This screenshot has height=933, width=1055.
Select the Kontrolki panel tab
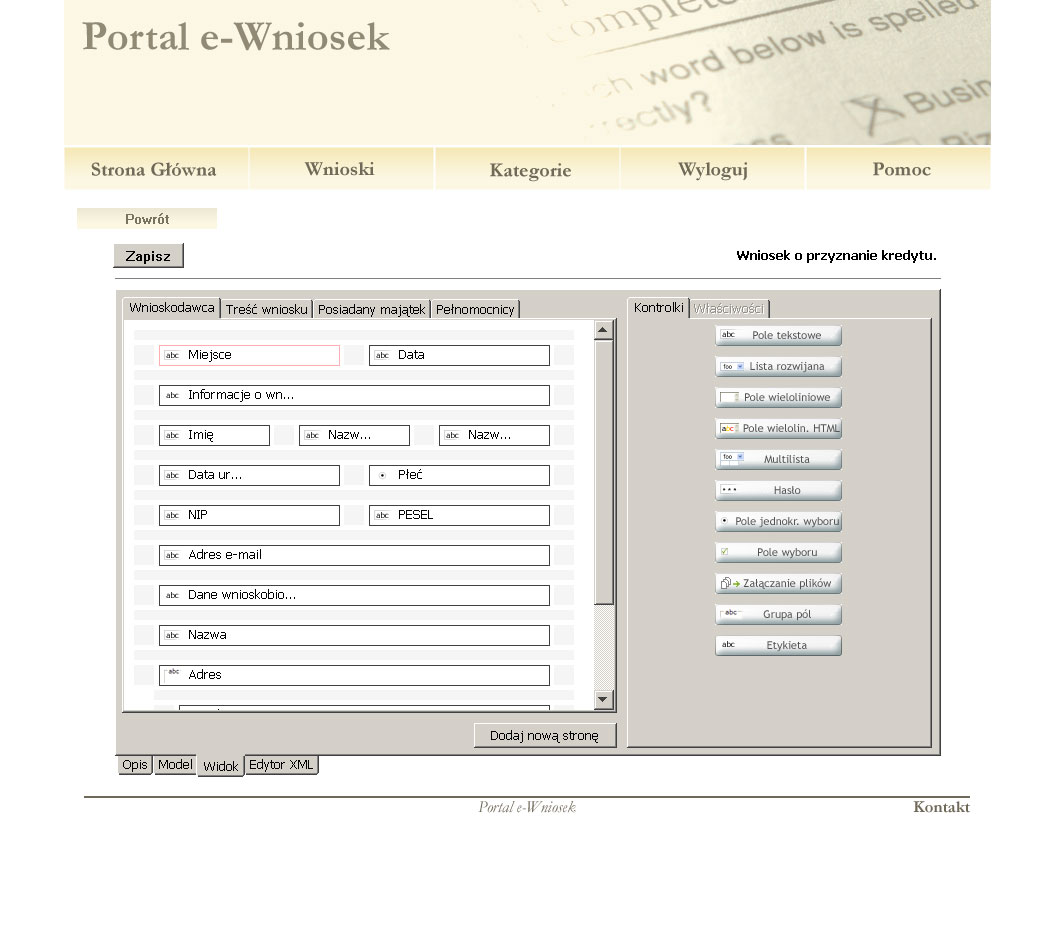(x=659, y=307)
